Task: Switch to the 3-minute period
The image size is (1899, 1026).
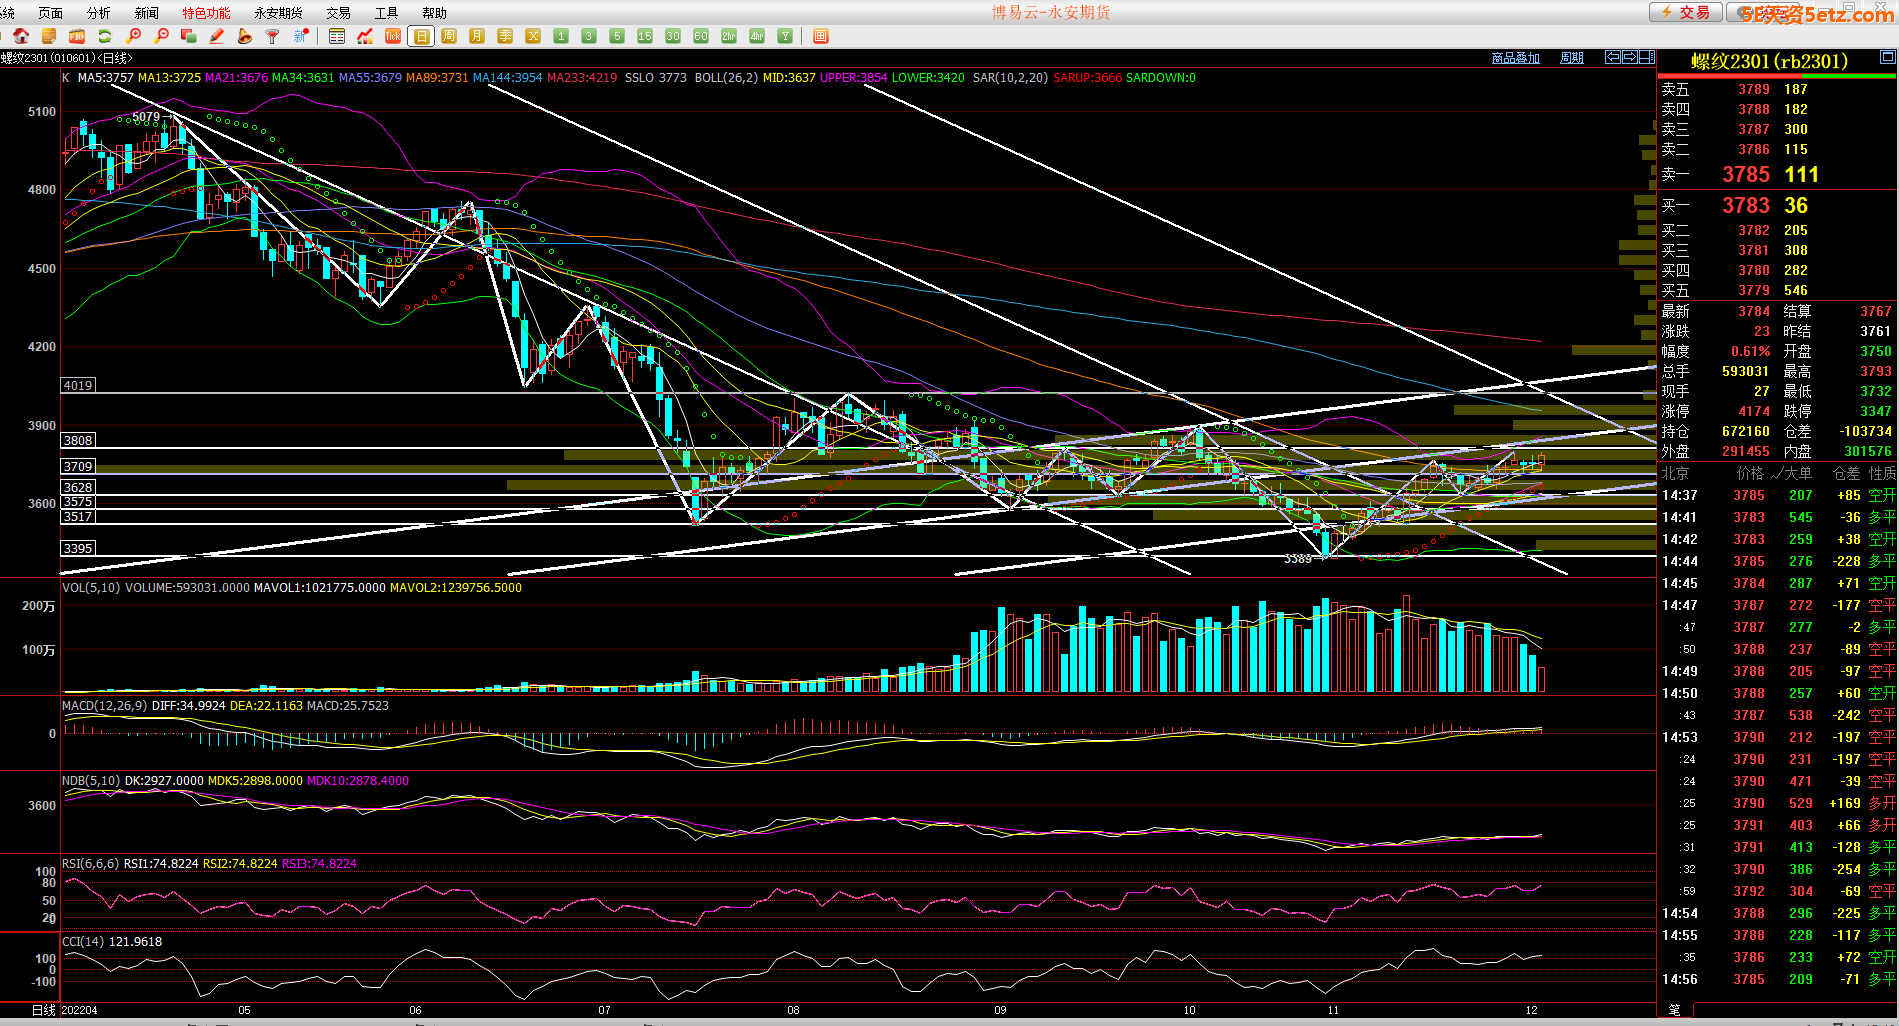Action: point(589,36)
